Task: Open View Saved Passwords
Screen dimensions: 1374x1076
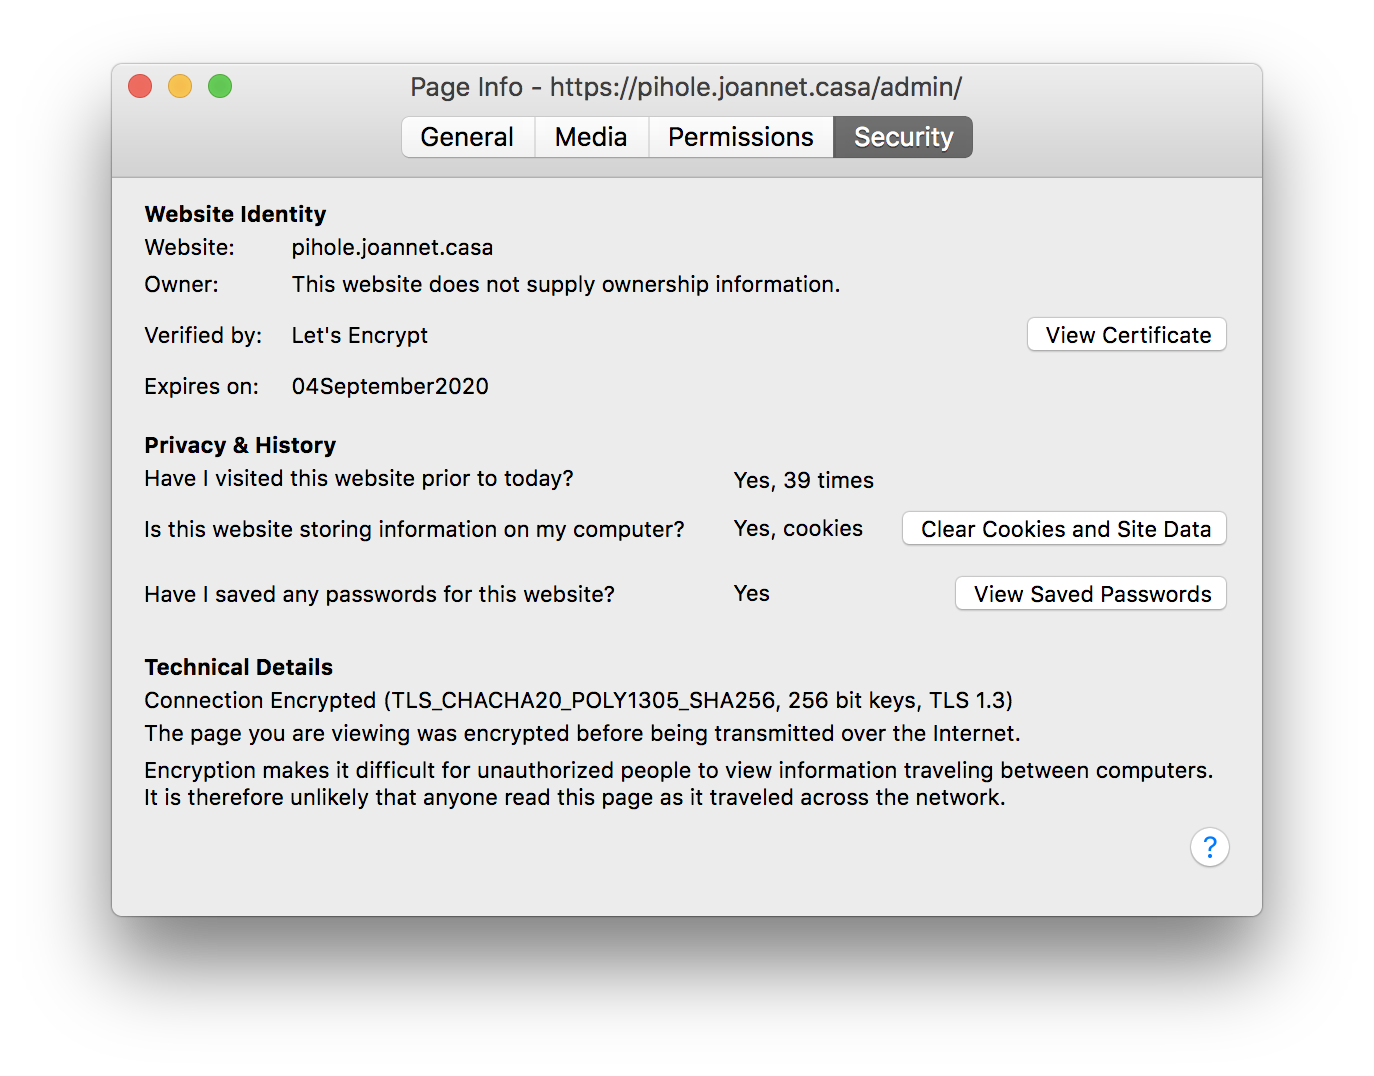Action: click(1091, 594)
